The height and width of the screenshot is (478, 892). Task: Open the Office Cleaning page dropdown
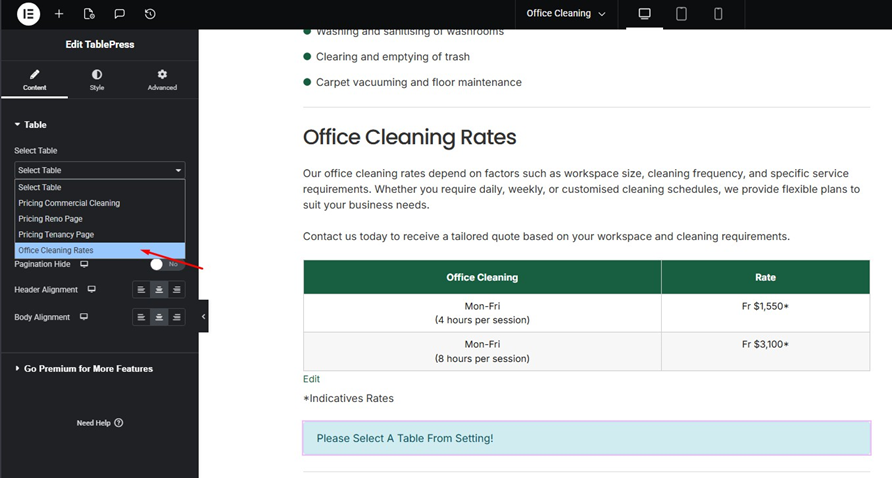coord(566,14)
